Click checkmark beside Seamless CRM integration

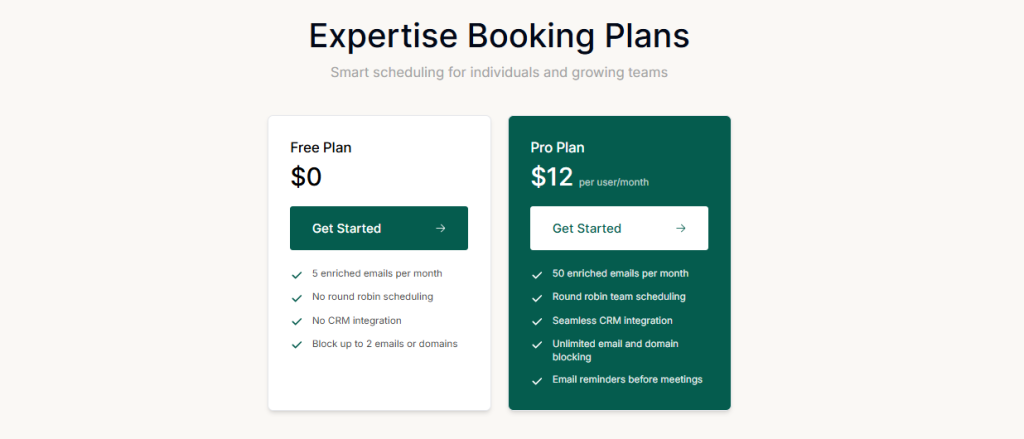pyautogui.click(x=537, y=321)
